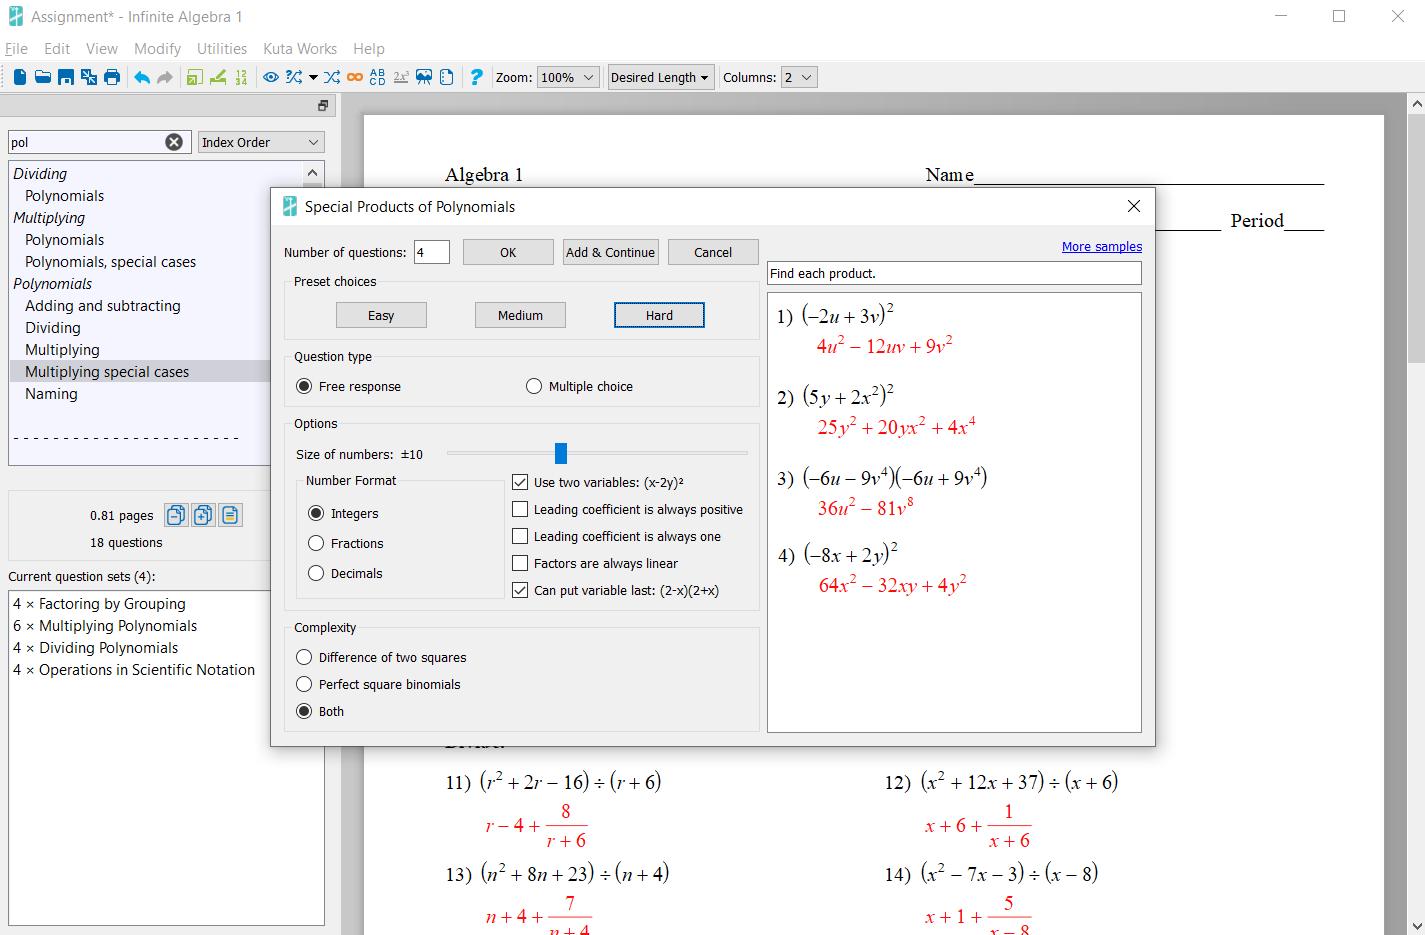
Task: Click the Number of questions input field
Action: click(432, 252)
